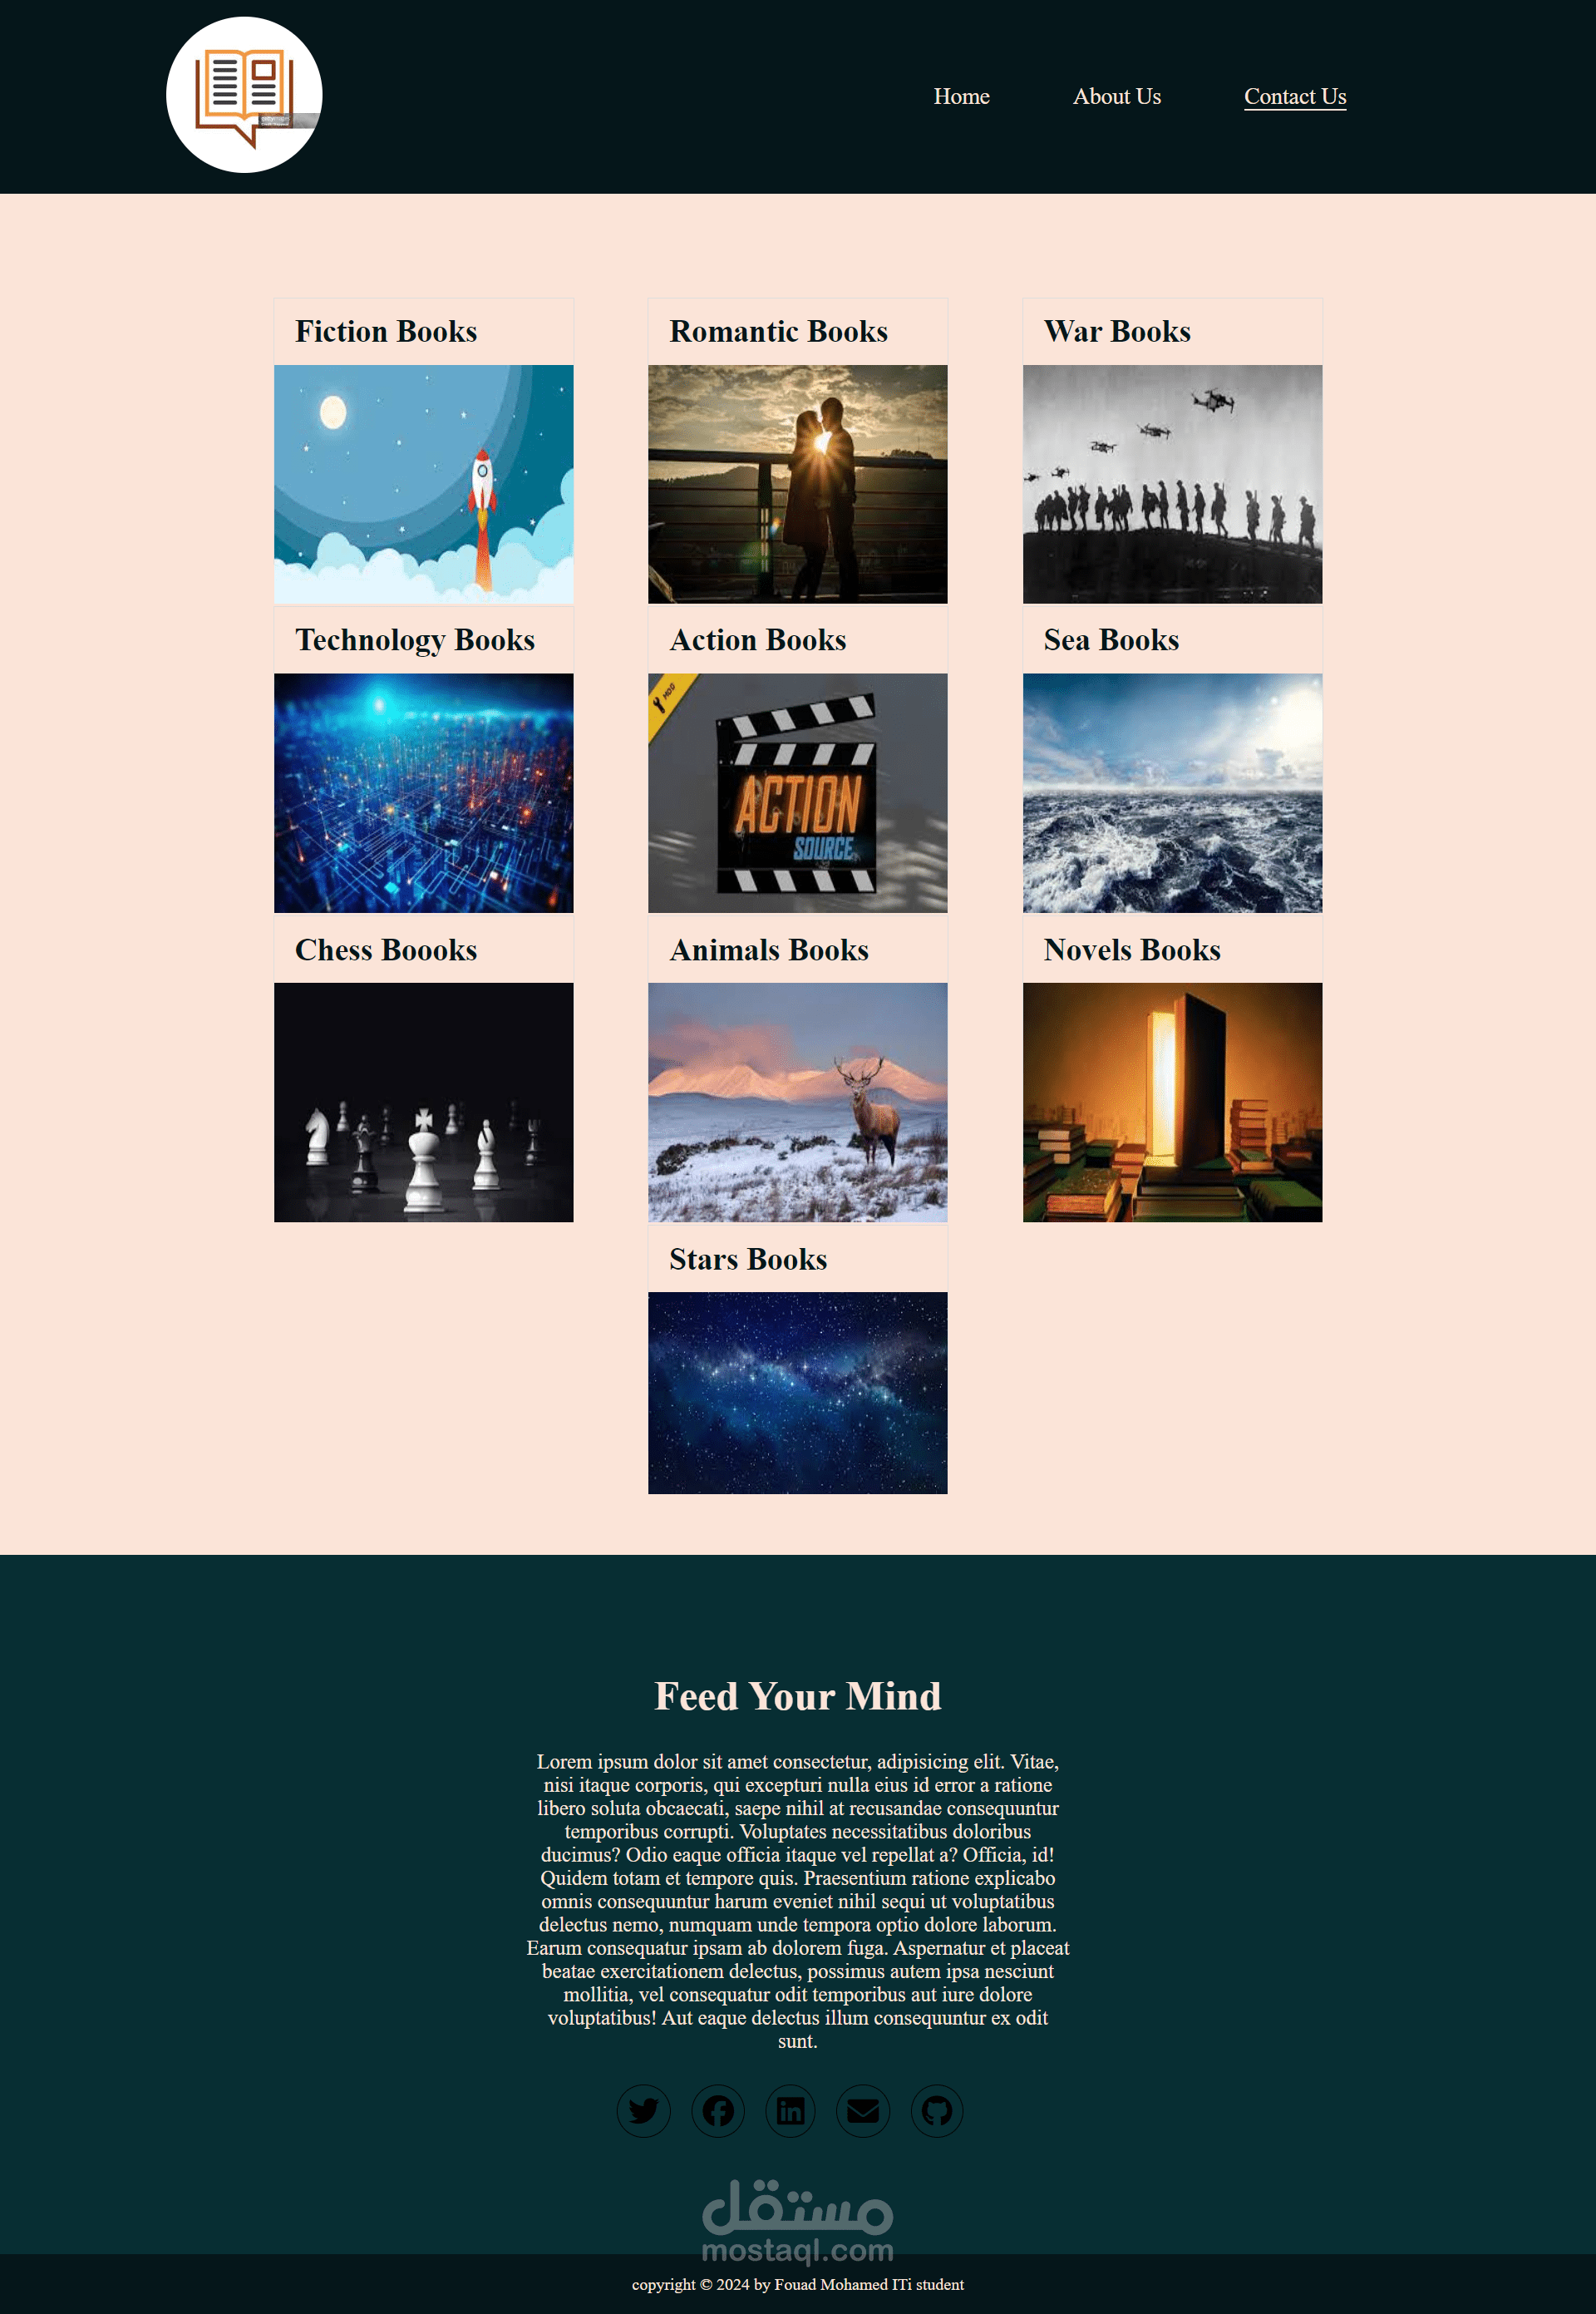Click the About Us navigation menu item
The image size is (1596, 2314).
tap(1118, 96)
